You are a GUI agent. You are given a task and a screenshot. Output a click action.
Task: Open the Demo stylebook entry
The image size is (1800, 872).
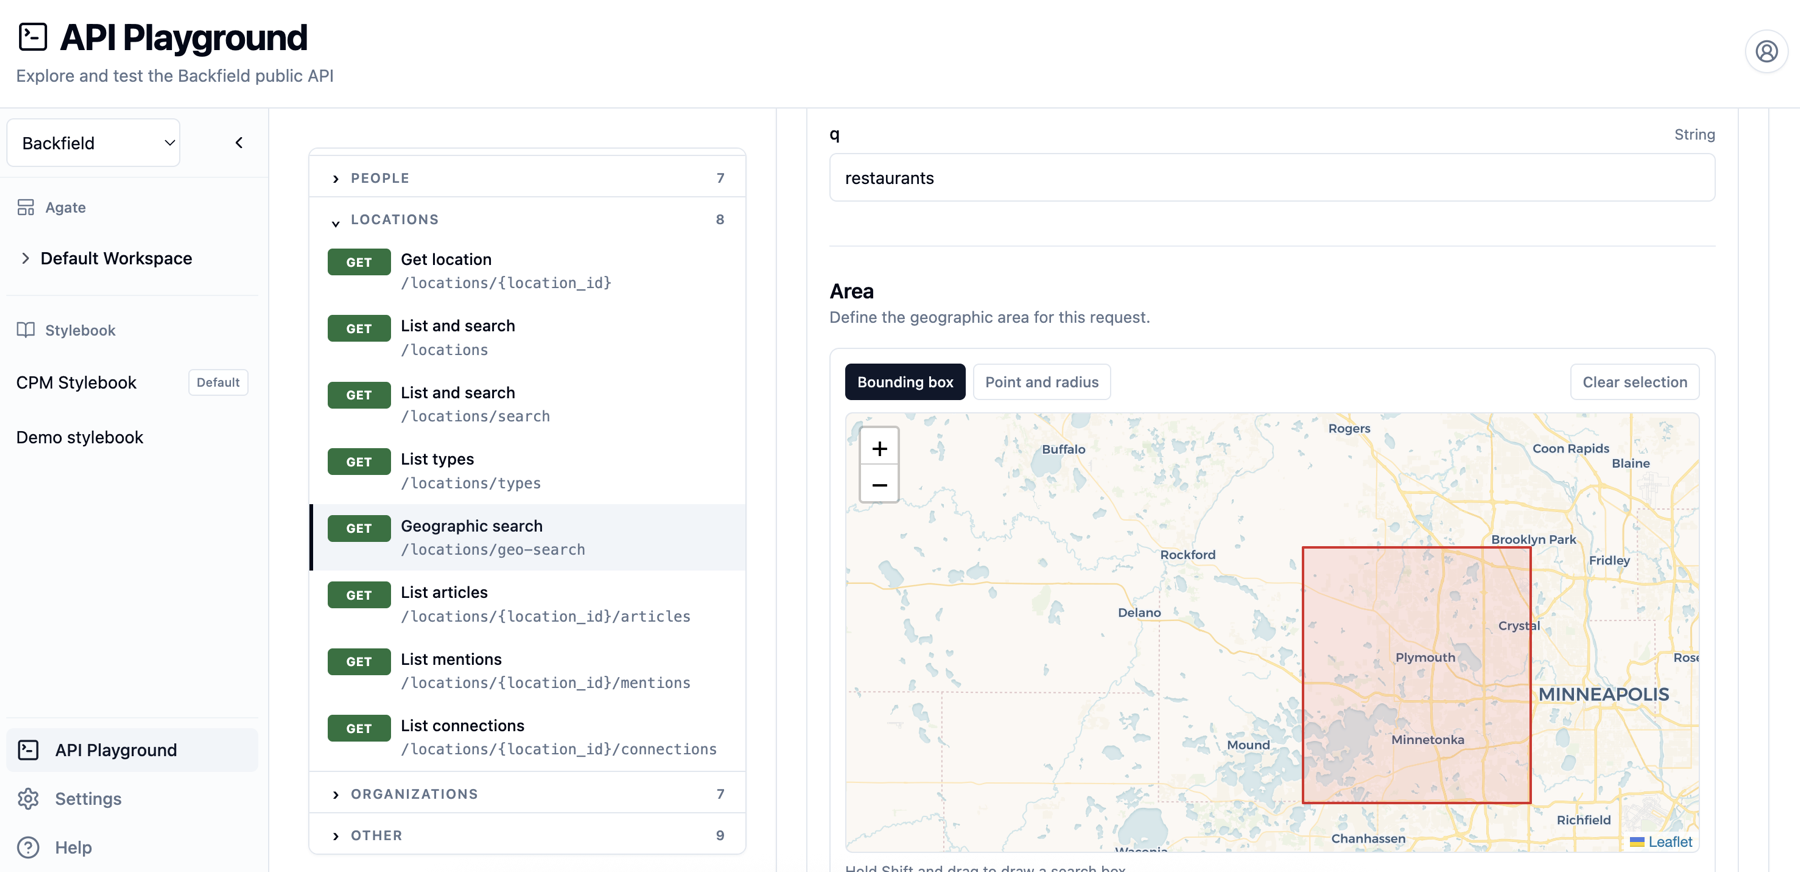coord(80,437)
